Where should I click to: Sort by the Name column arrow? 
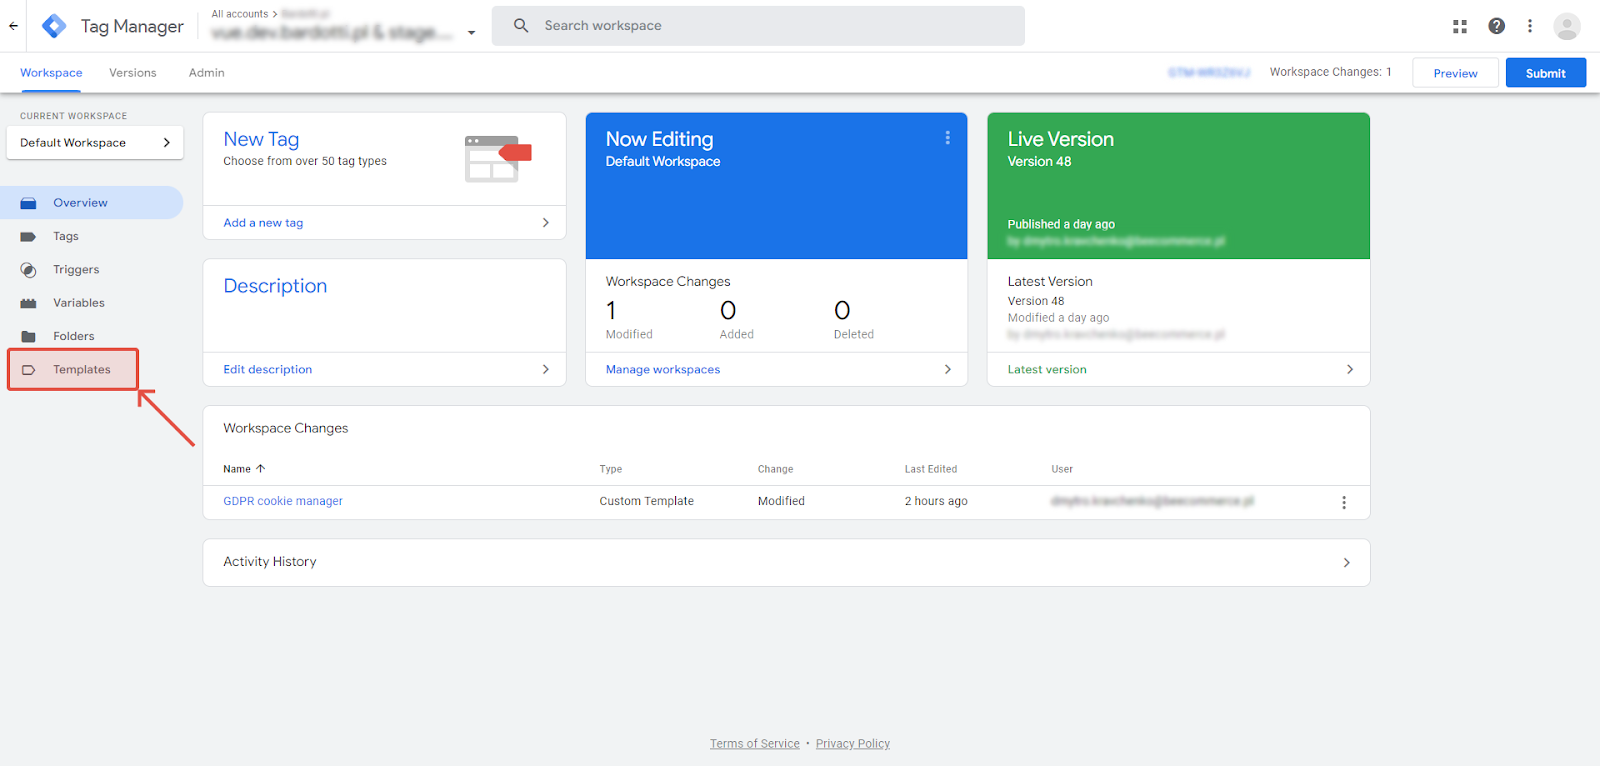click(x=260, y=469)
